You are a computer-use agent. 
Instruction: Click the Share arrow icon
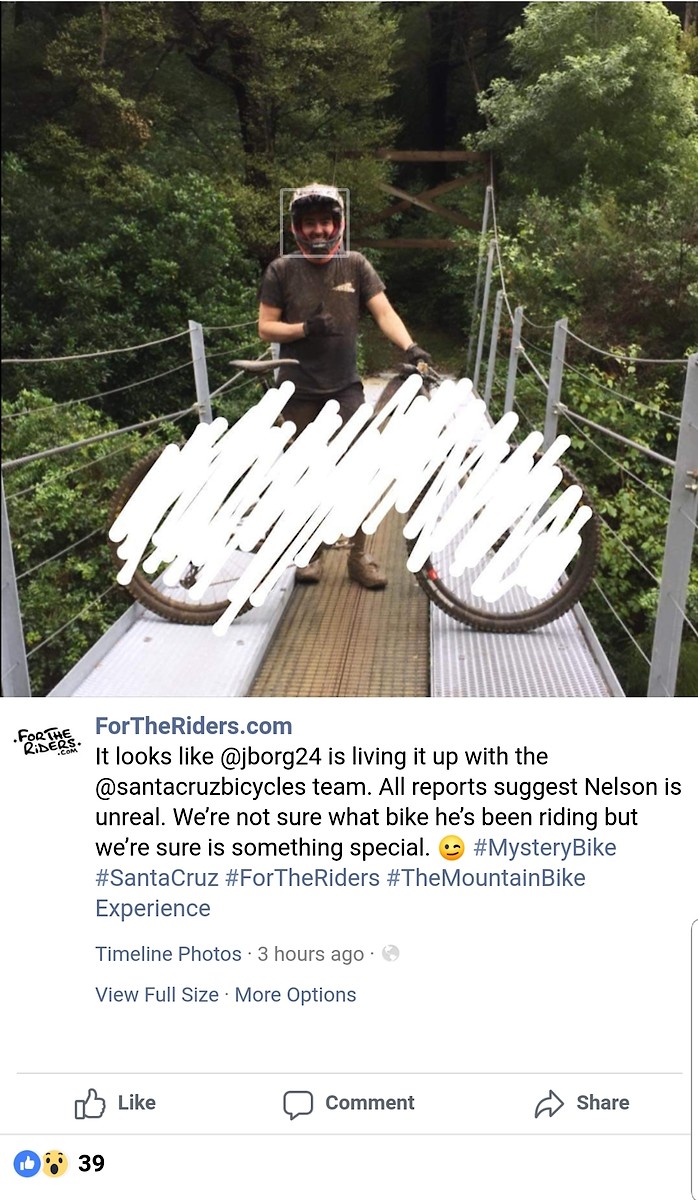(549, 1104)
